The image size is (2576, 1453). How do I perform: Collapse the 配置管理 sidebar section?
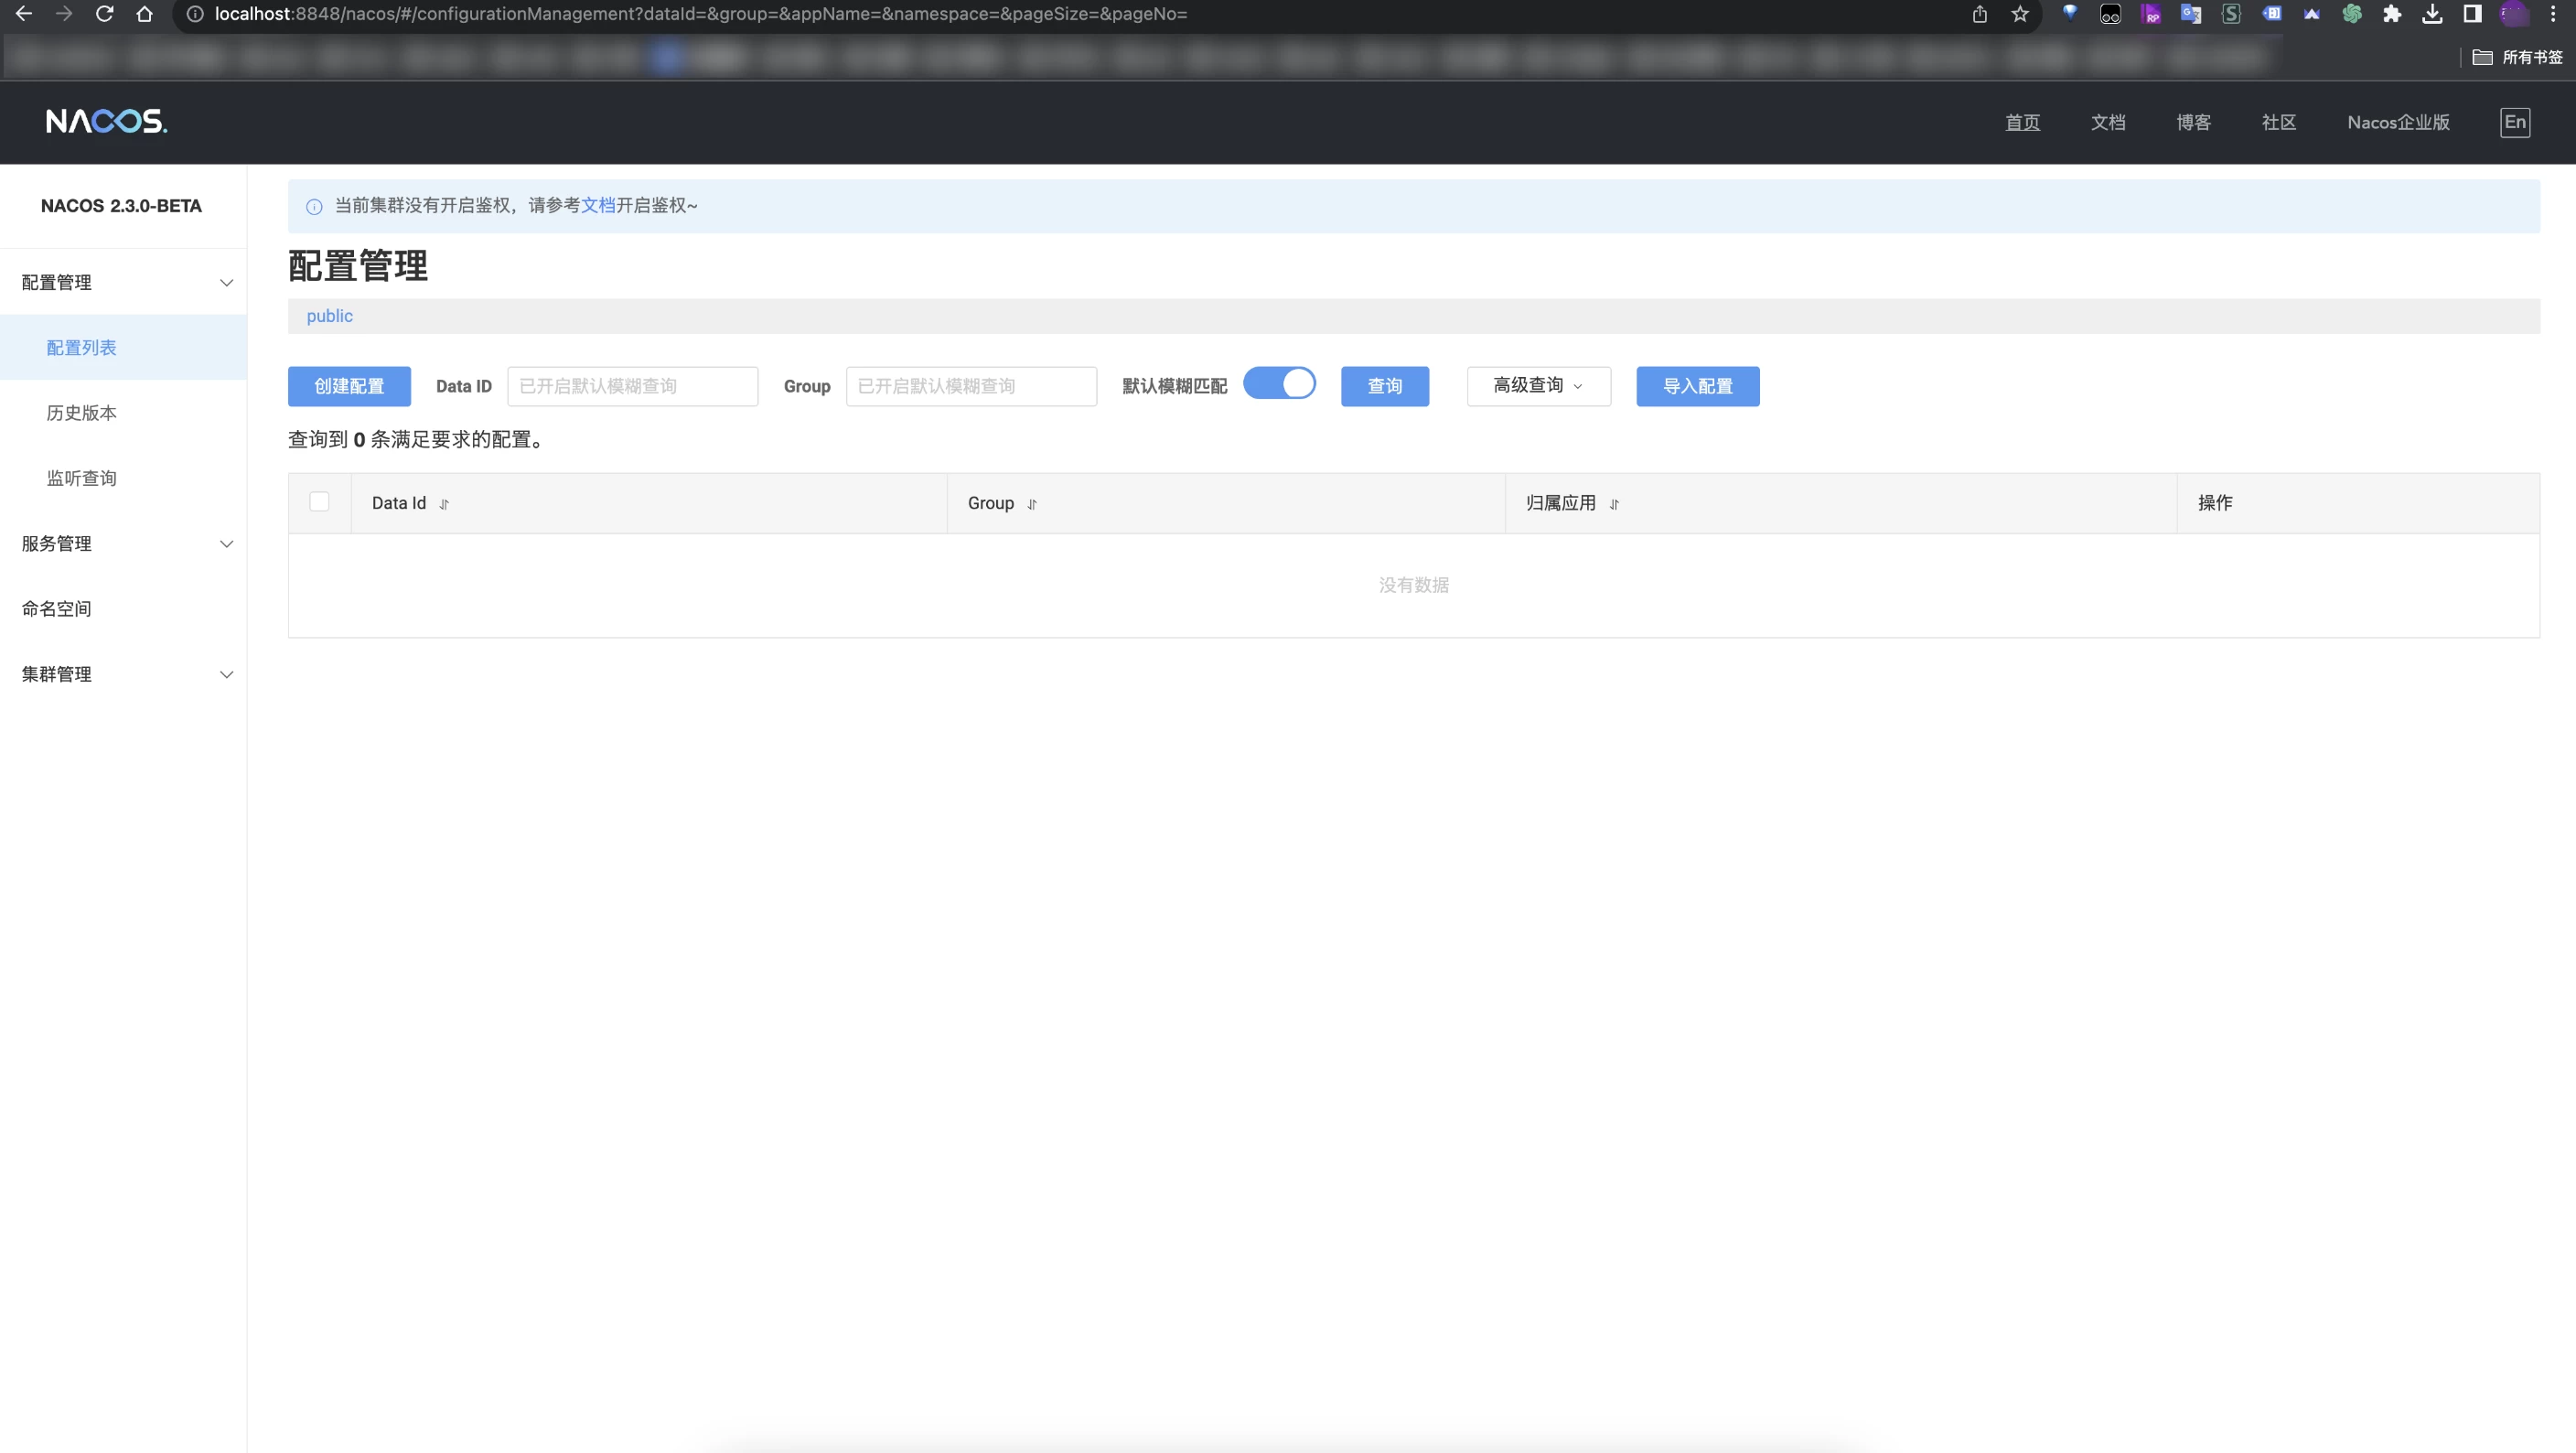point(226,283)
